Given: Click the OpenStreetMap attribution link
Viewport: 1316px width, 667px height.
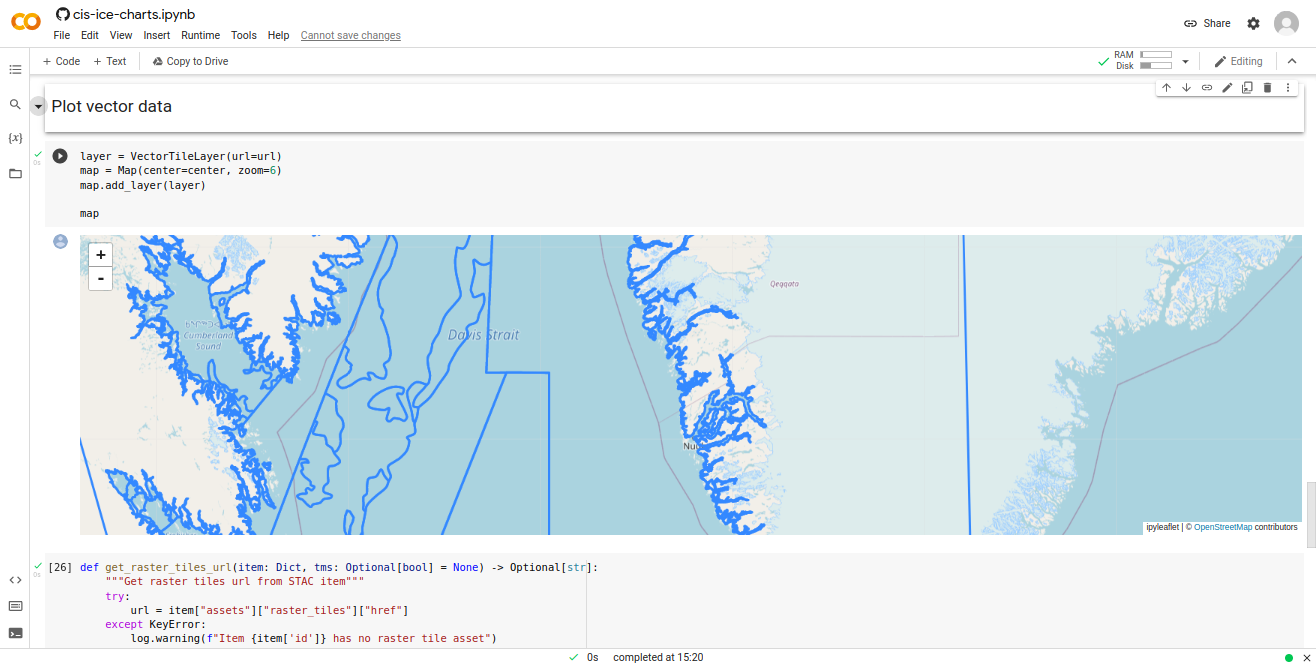Looking at the screenshot, I should tap(1222, 527).
